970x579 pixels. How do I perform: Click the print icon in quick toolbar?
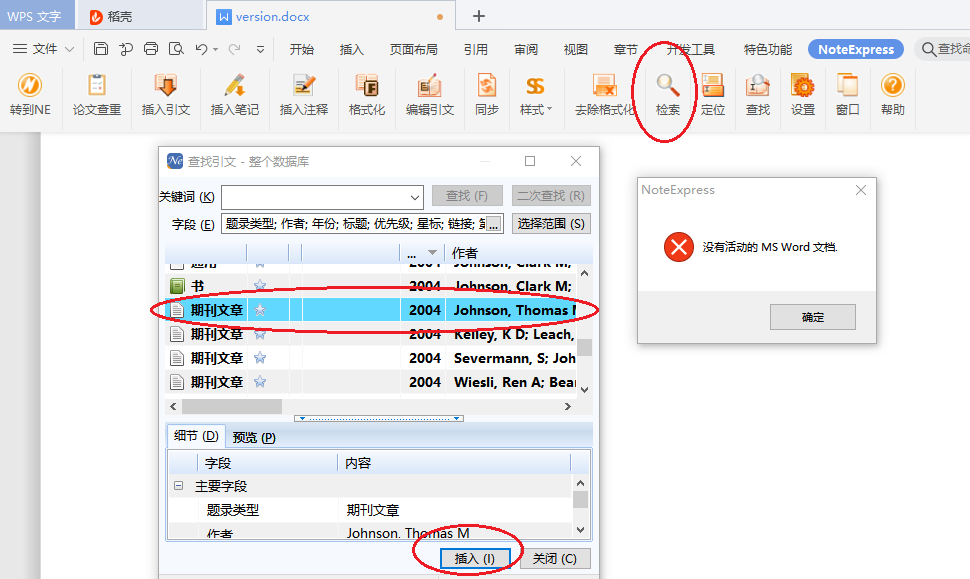(x=151, y=49)
